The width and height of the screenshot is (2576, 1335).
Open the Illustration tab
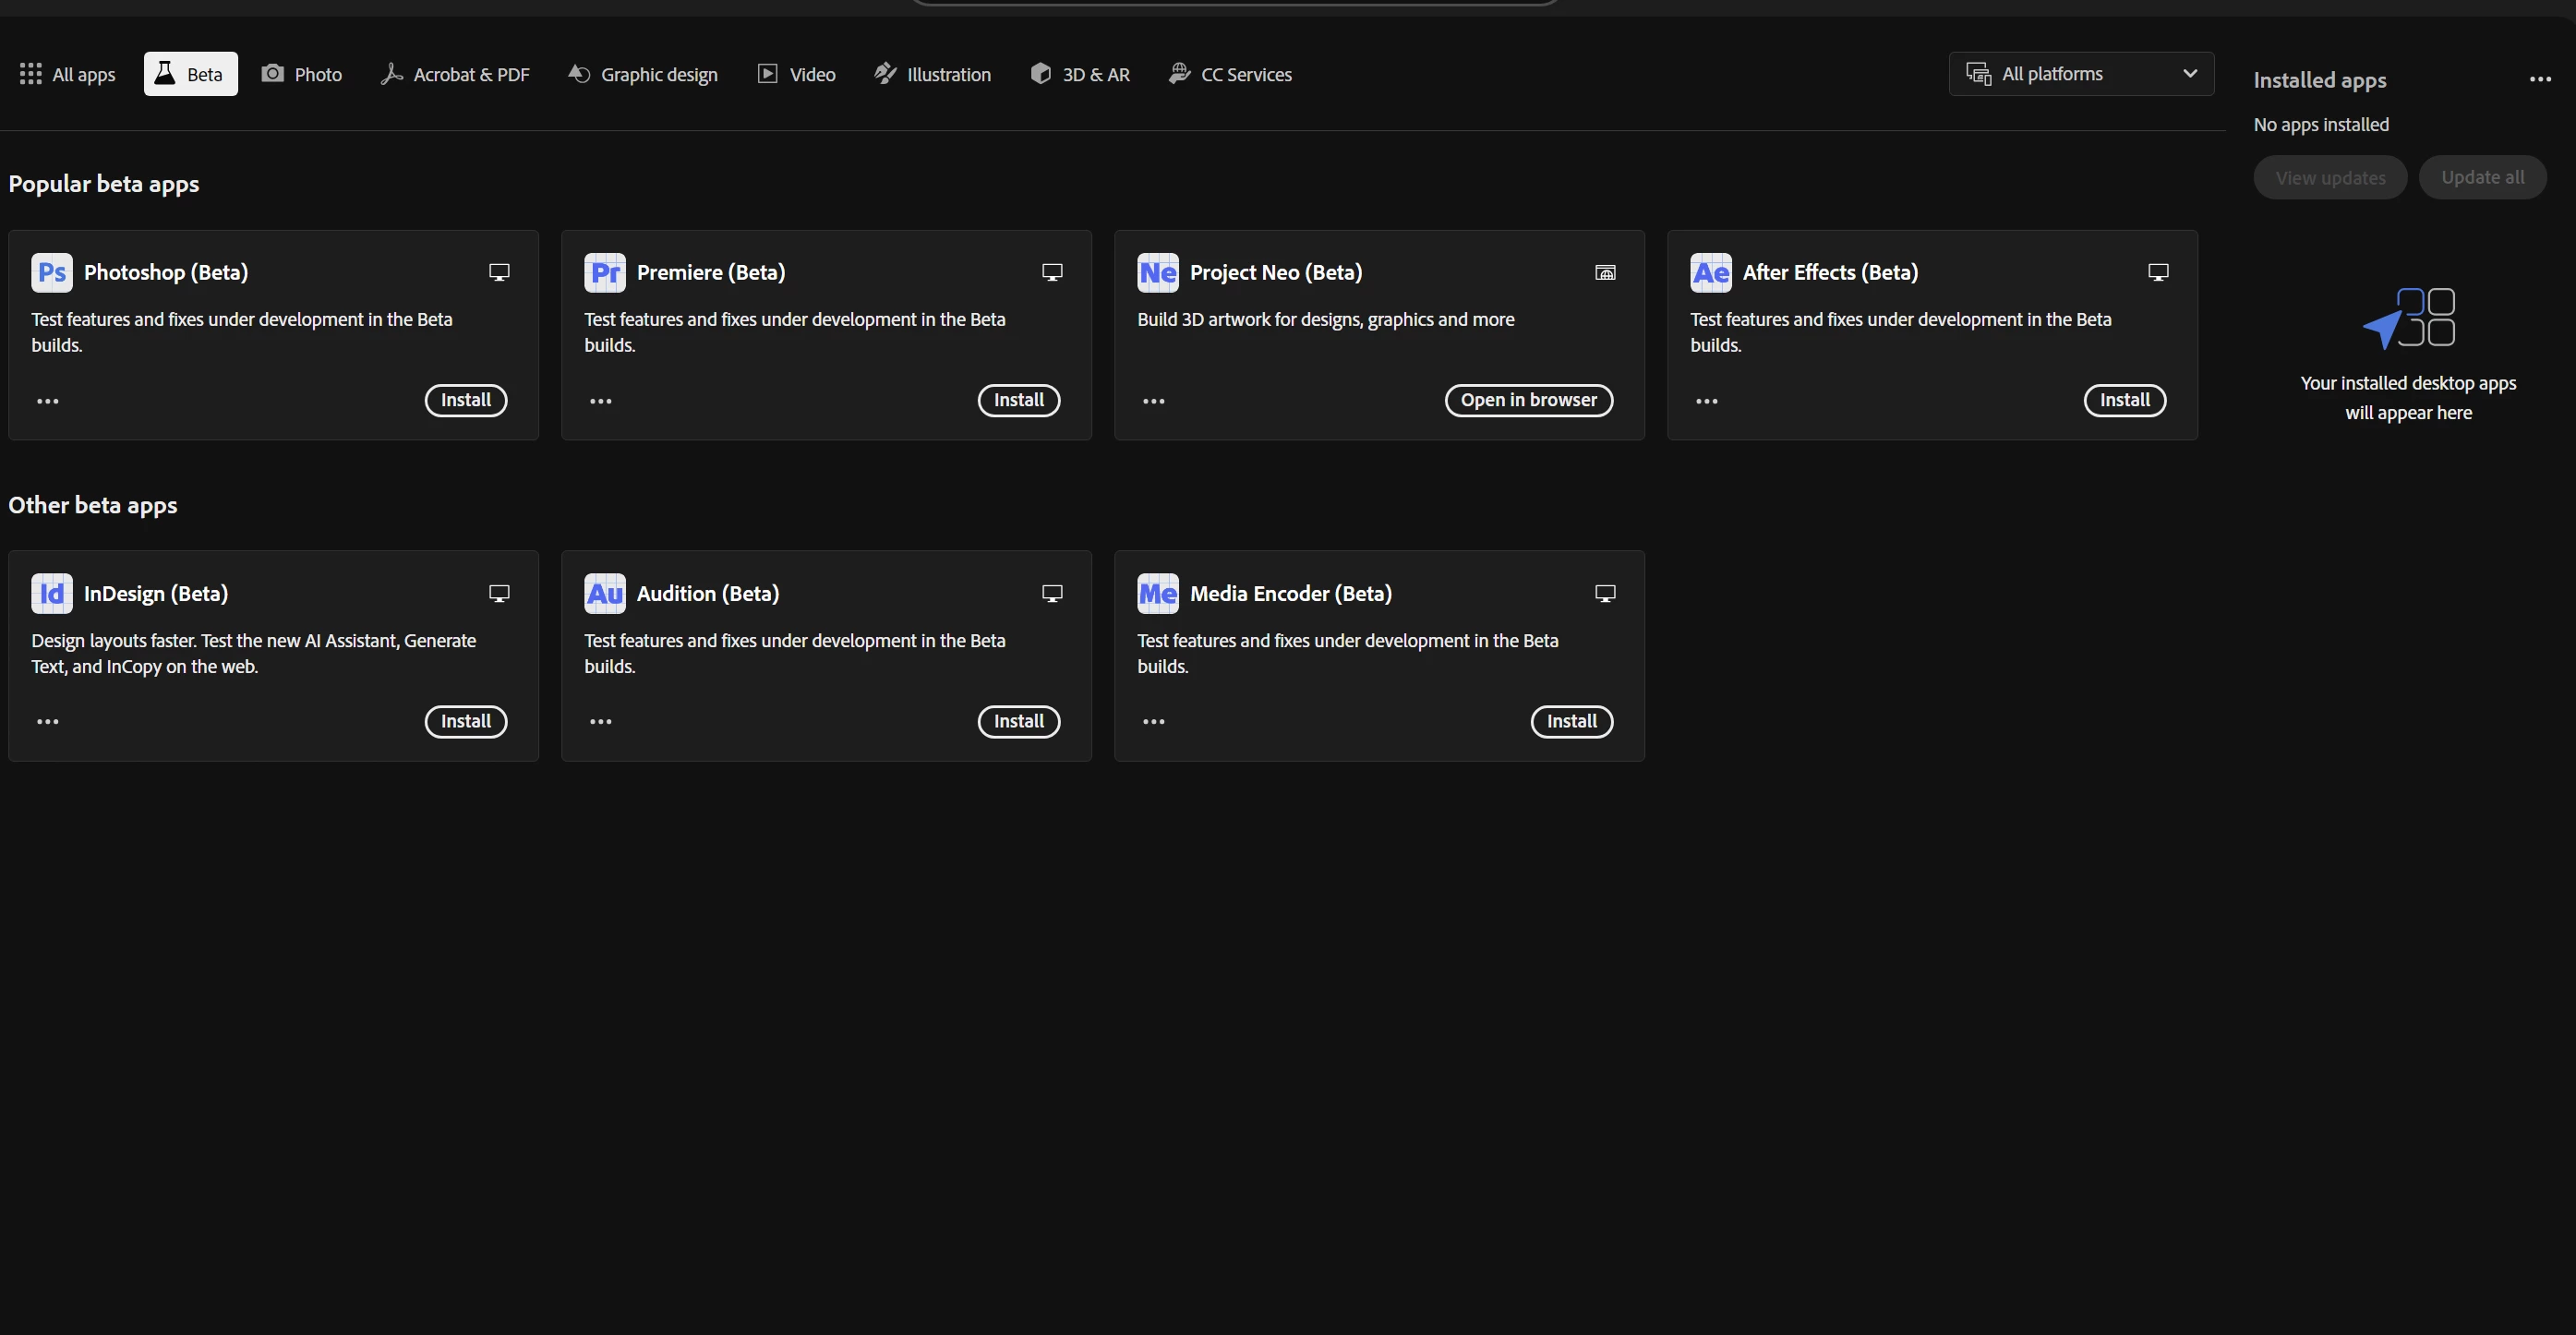point(932,74)
